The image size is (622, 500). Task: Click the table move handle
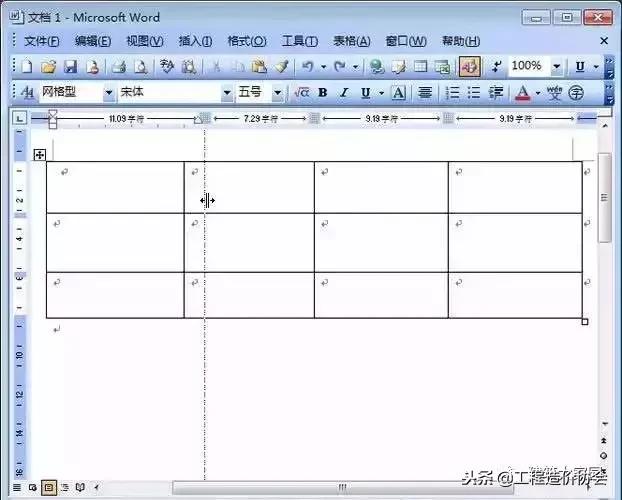point(40,154)
